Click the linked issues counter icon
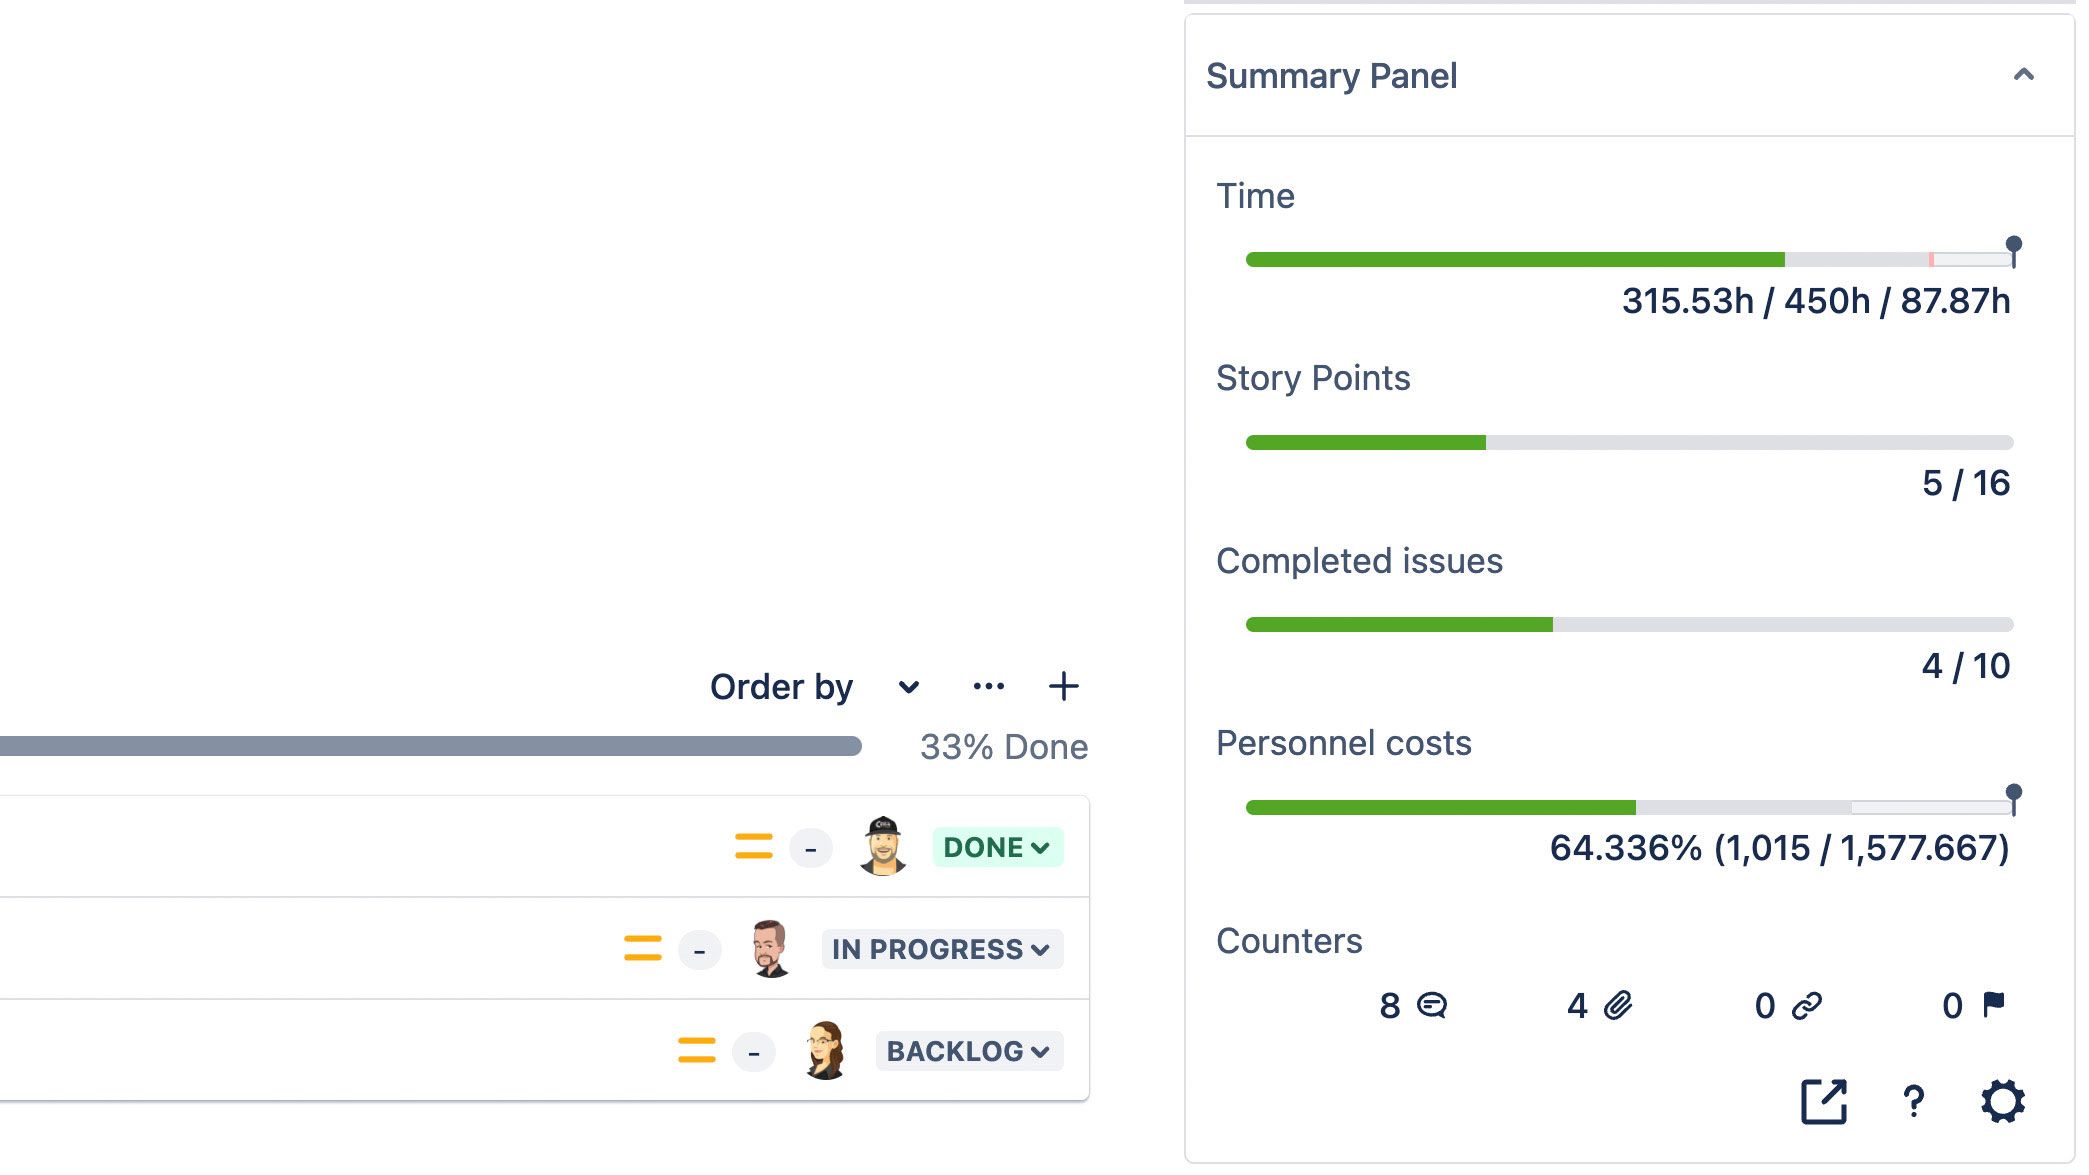 [1806, 1005]
